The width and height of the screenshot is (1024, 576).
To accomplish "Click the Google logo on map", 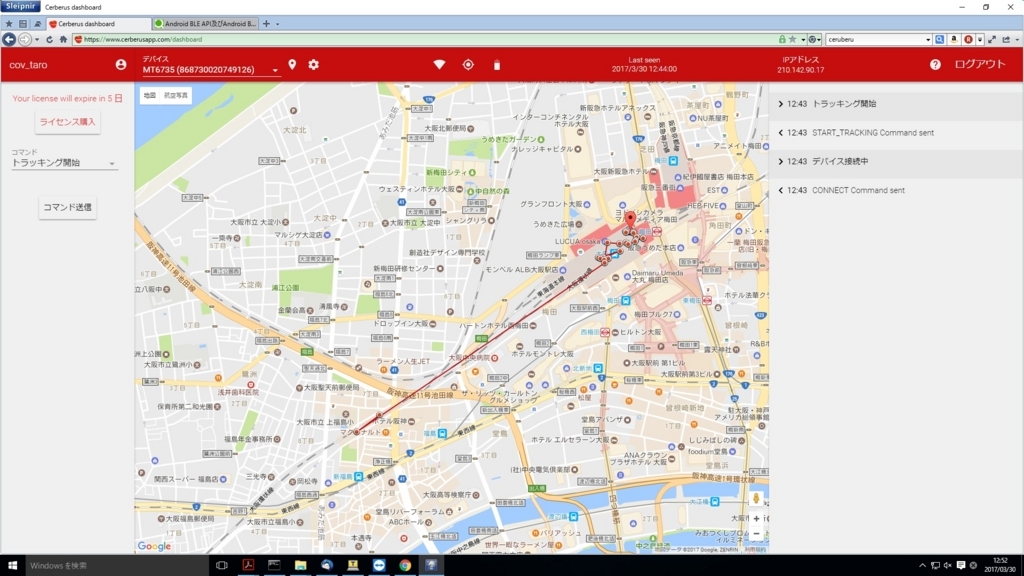I will click(x=154, y=546).
